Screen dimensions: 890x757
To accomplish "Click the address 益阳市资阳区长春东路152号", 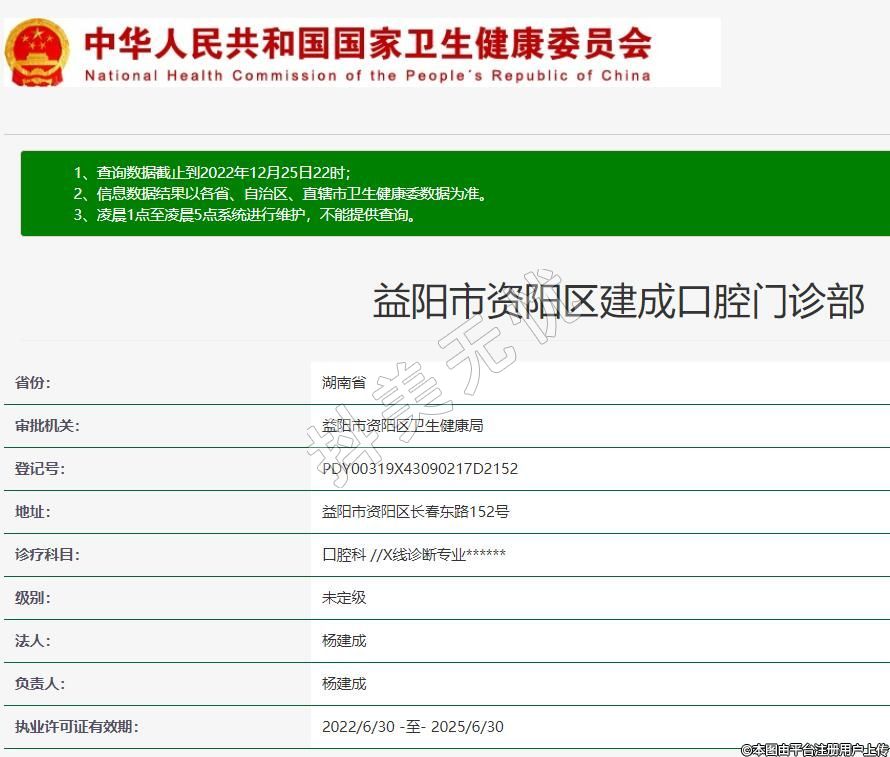I will pyautogui.click(x=416, y=512).
